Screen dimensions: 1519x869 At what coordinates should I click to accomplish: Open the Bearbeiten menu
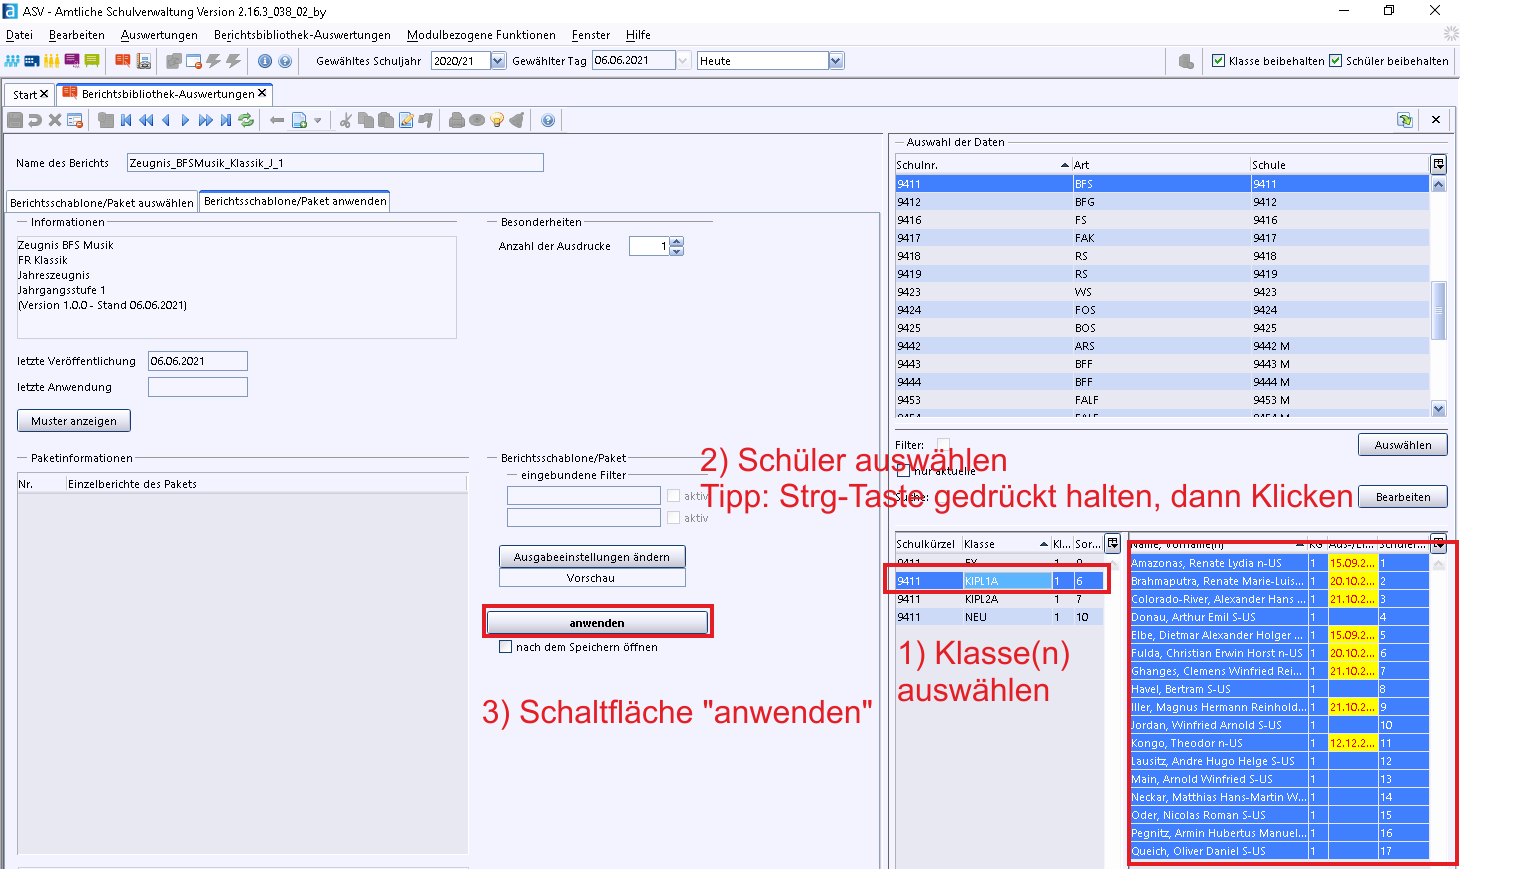coord(77,35)
